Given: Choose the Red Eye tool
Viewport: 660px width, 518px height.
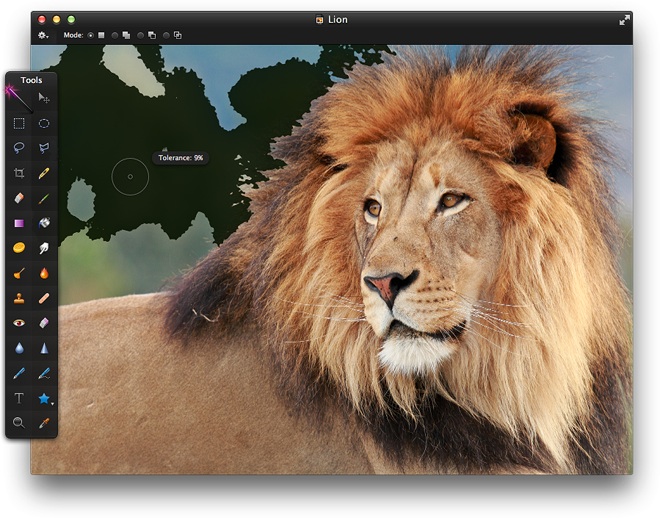Looking at the screenshot, I should pyautogui.click(x=19, y=323).
